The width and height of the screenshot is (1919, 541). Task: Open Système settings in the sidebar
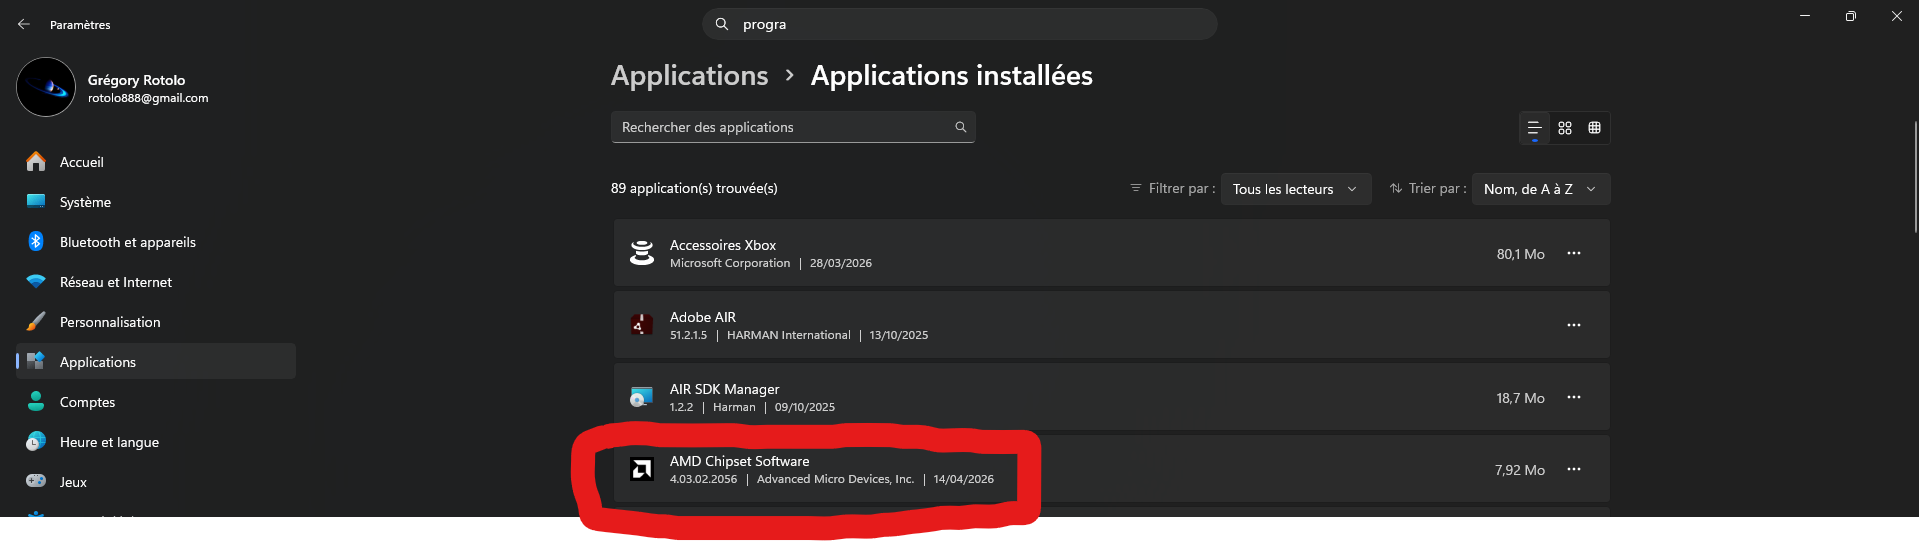[x=85, y=202]
